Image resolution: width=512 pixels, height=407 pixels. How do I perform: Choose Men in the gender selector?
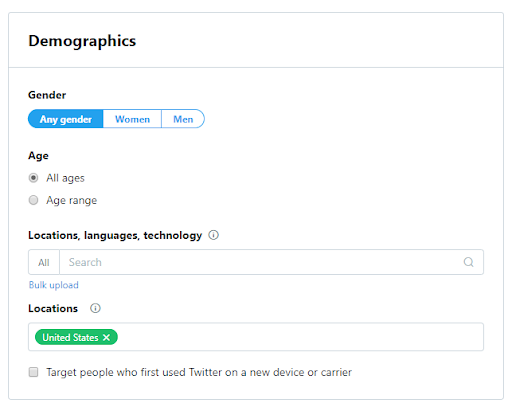tap(183, 119)
